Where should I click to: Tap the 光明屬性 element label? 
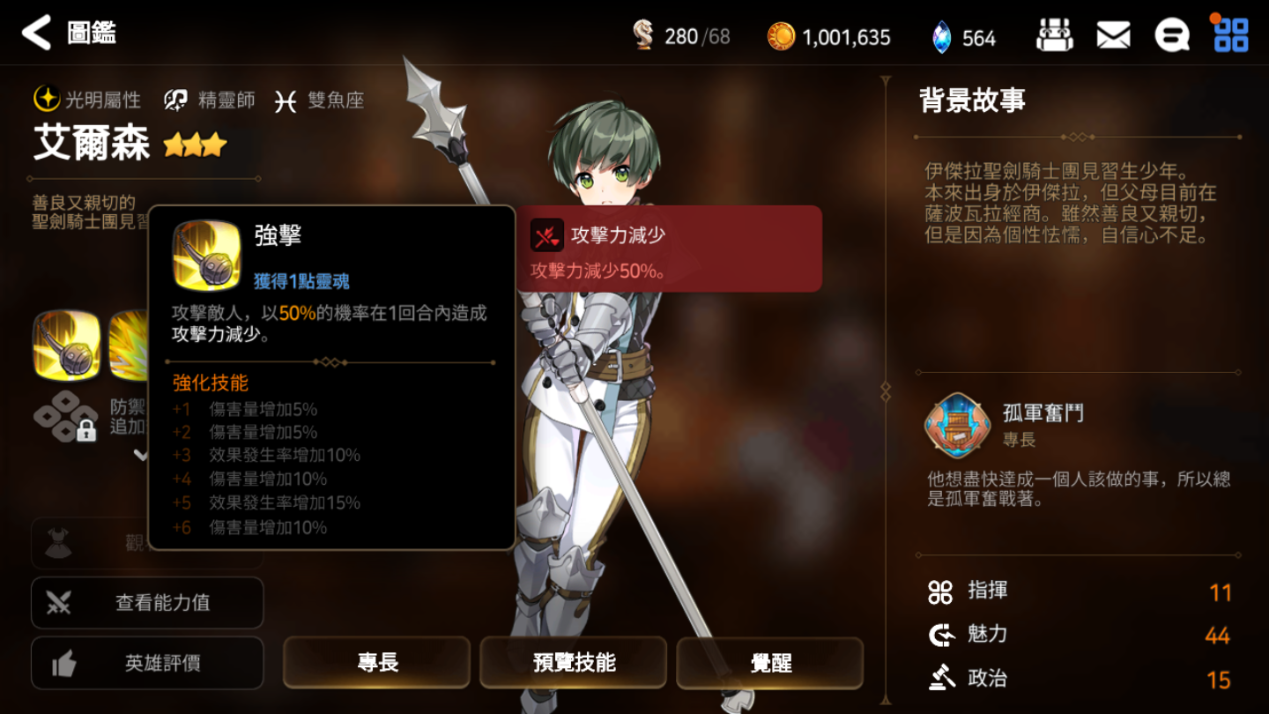pyautogui.click(x=87, y=99)
